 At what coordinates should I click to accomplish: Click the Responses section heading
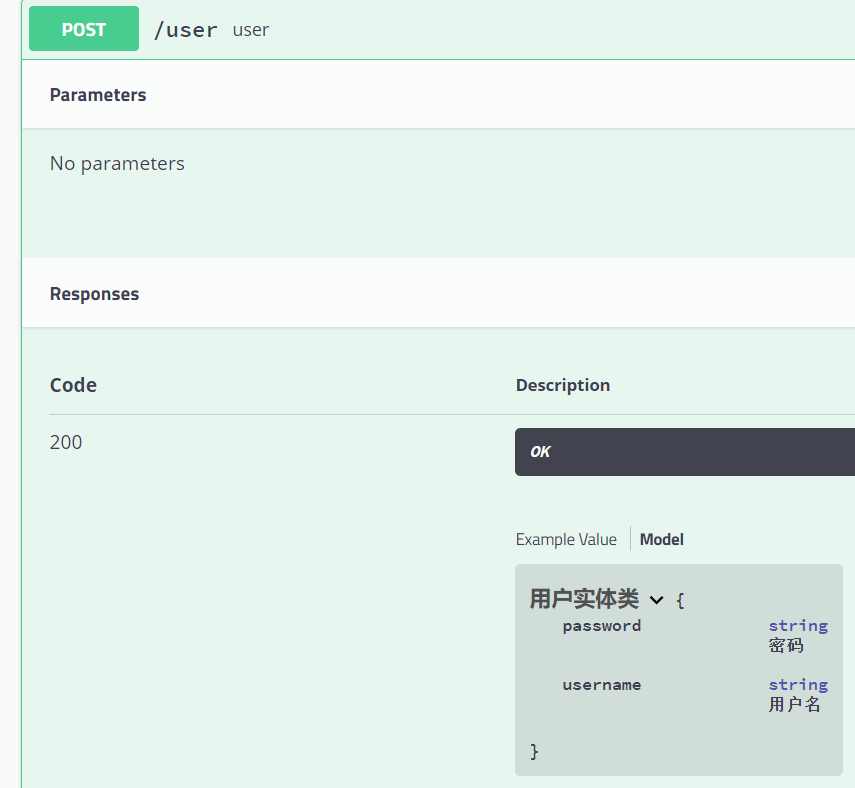point(94,294)
